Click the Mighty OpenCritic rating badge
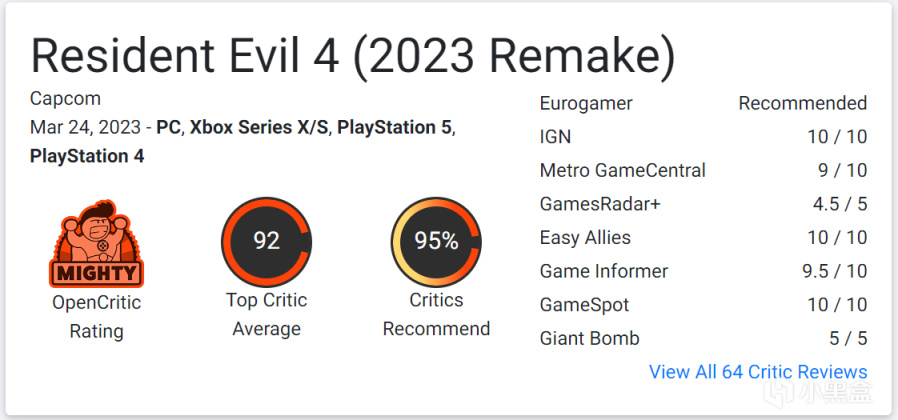 pos(96,244)
